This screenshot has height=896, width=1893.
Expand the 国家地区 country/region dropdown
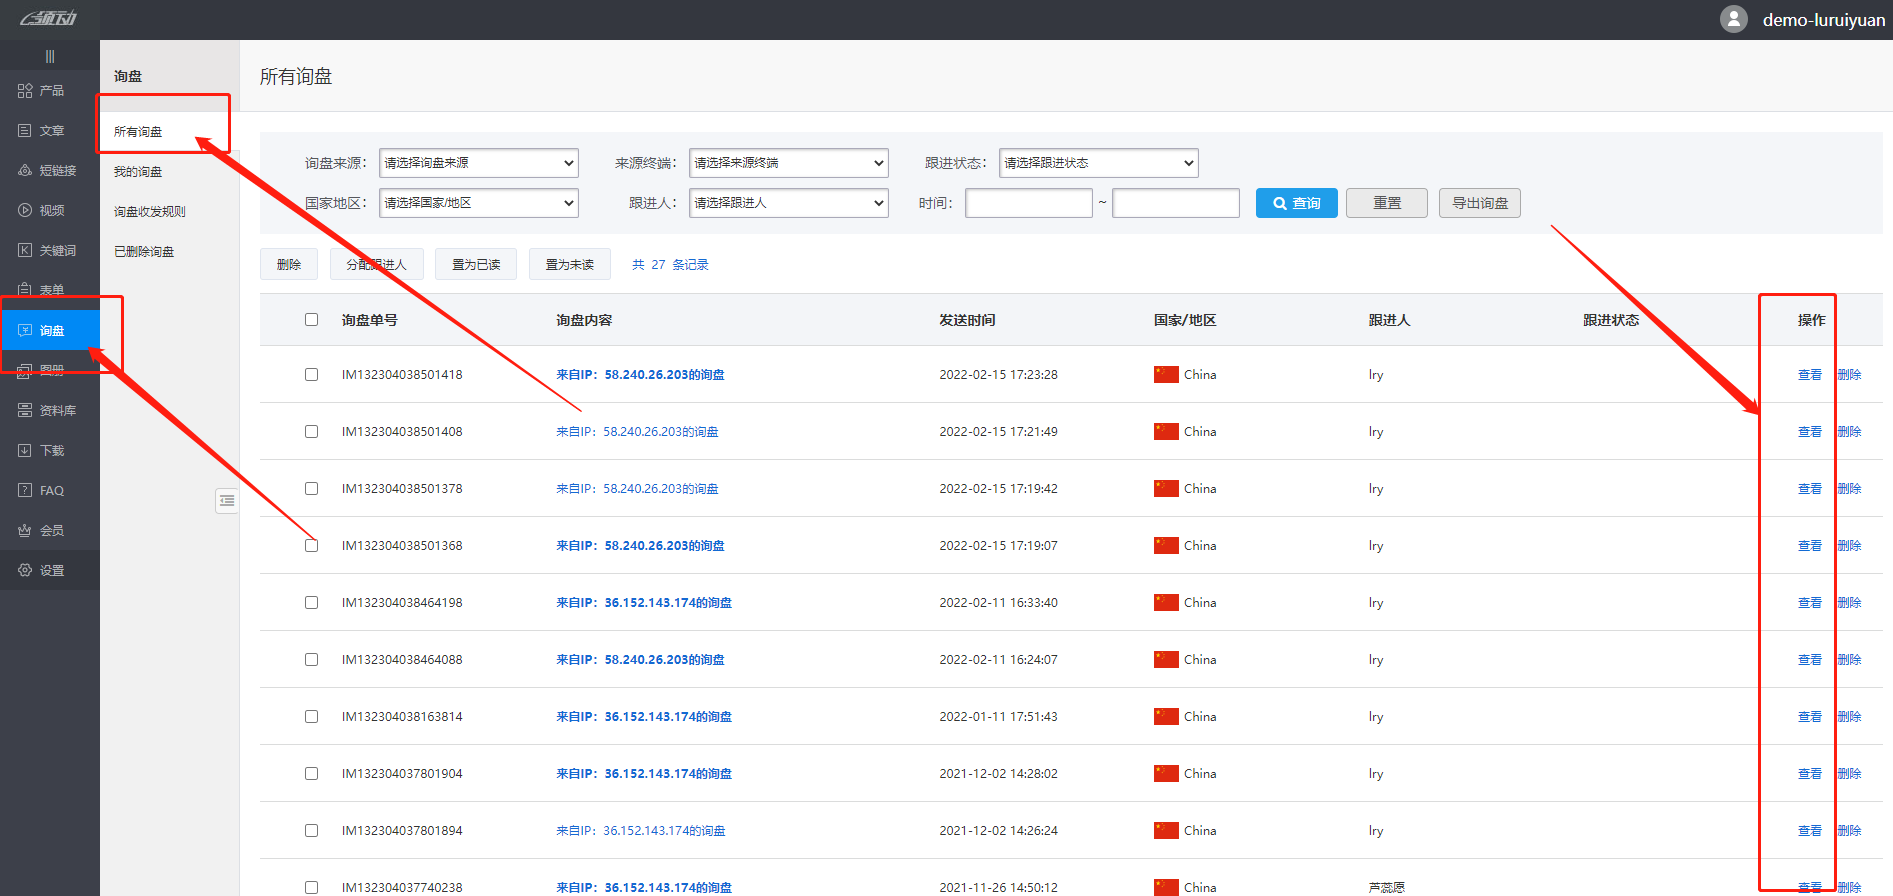point(479,203)
